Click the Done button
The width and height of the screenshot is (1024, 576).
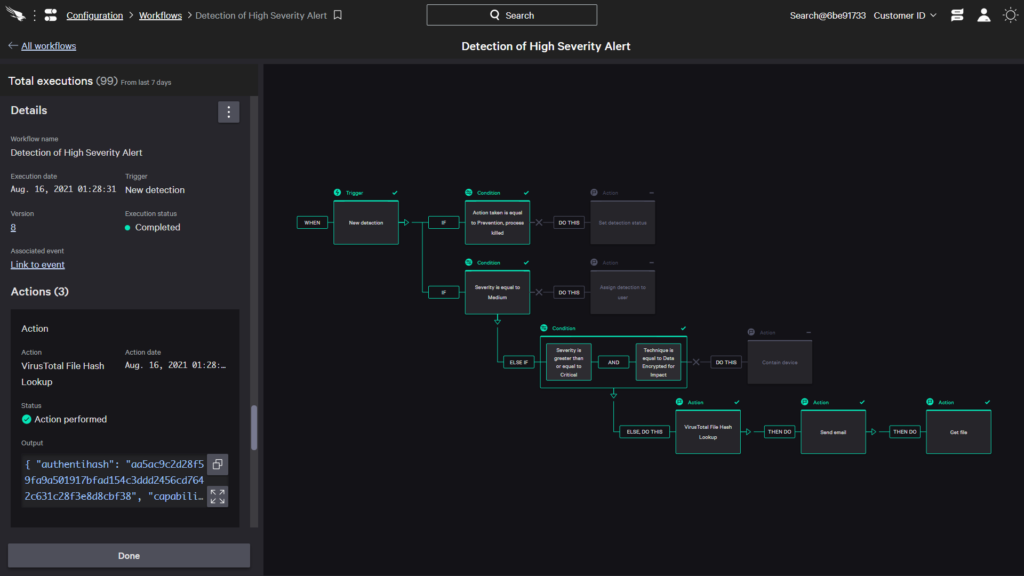tap(128, 555)
